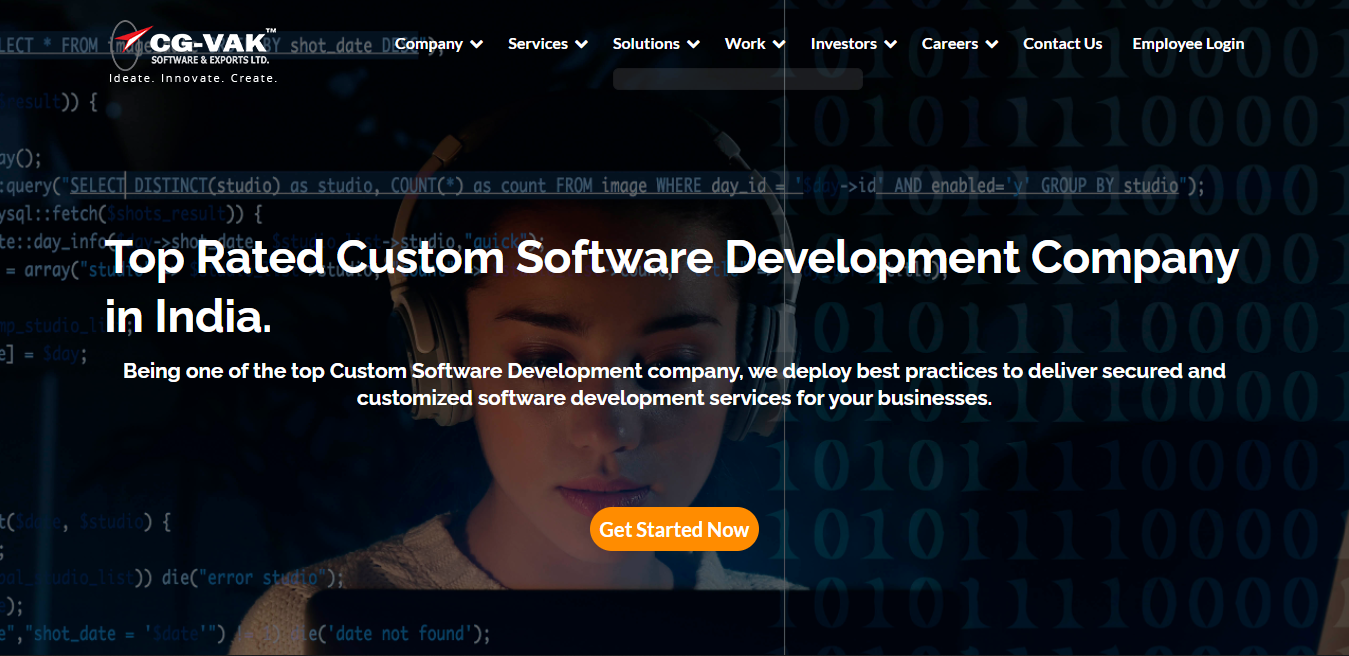Viewport: 1349px width, 656px height.
Task: Open the Services menu
Action: (537, 44)
